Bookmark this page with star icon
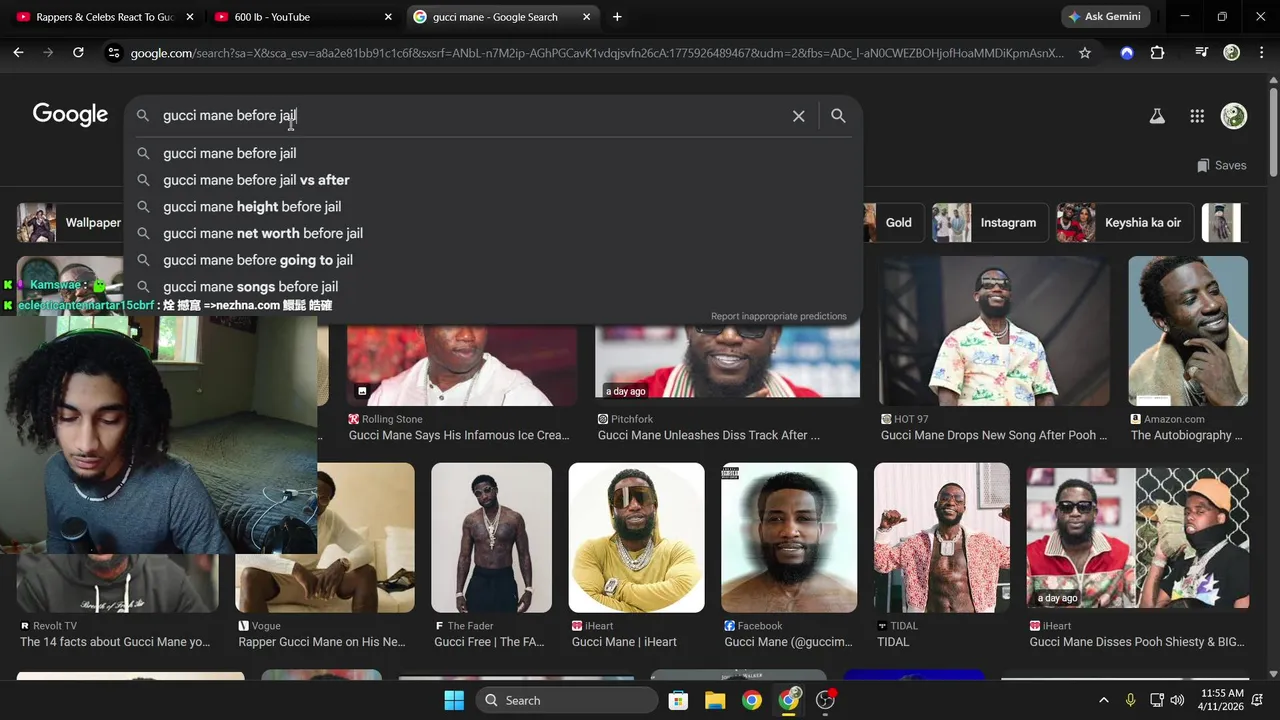The width and height of the screenshot is (1280, 720). (1085, 53)
